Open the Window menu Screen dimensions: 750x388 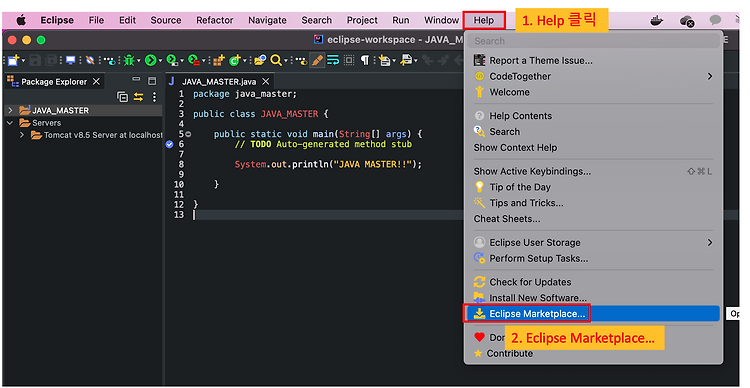[x=441, y=20]
